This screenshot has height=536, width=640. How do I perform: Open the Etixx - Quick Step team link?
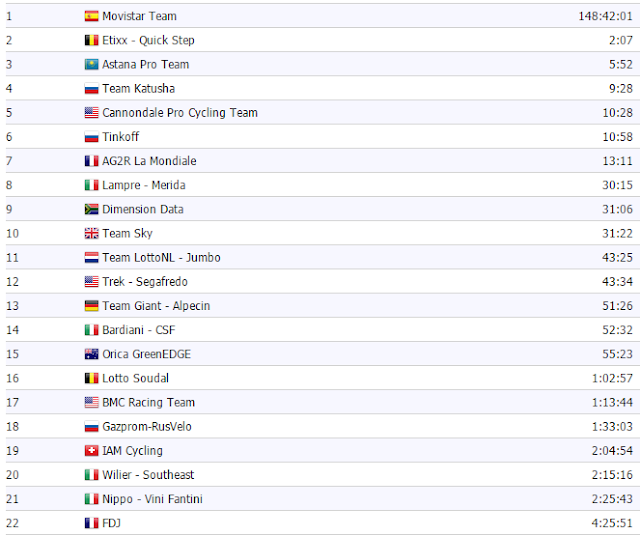click(148, 40)
